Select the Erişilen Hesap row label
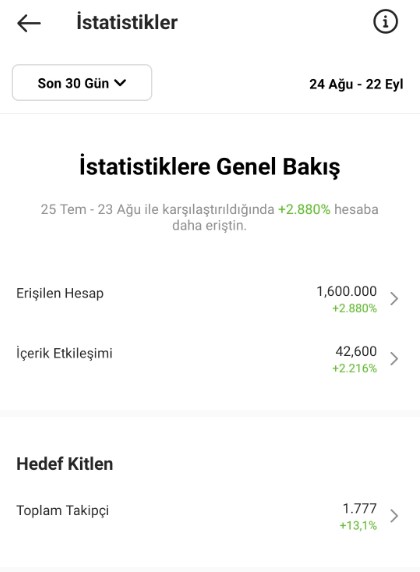The width and height of the screenshot is (420, 572). [60, 293]
